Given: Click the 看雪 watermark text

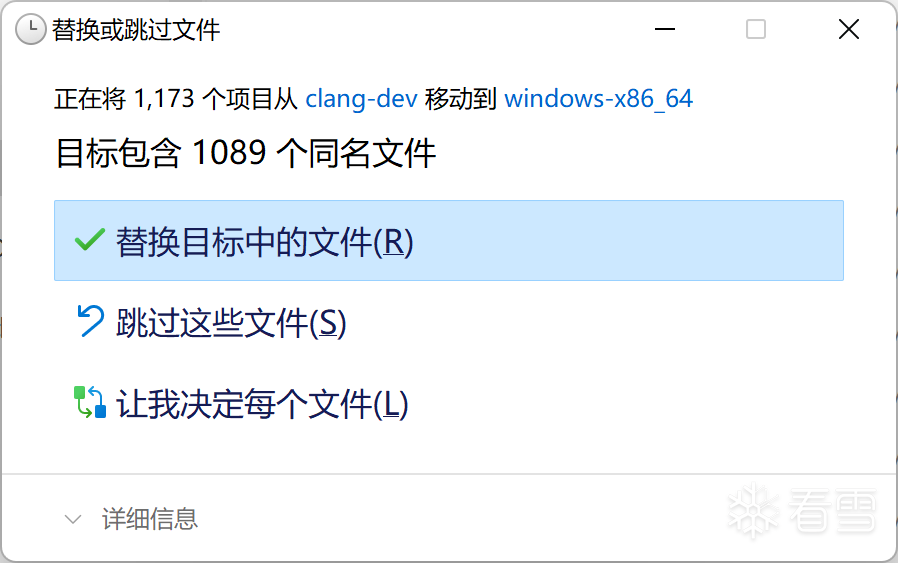Looking at the screenshot, I should coord(832,510).
